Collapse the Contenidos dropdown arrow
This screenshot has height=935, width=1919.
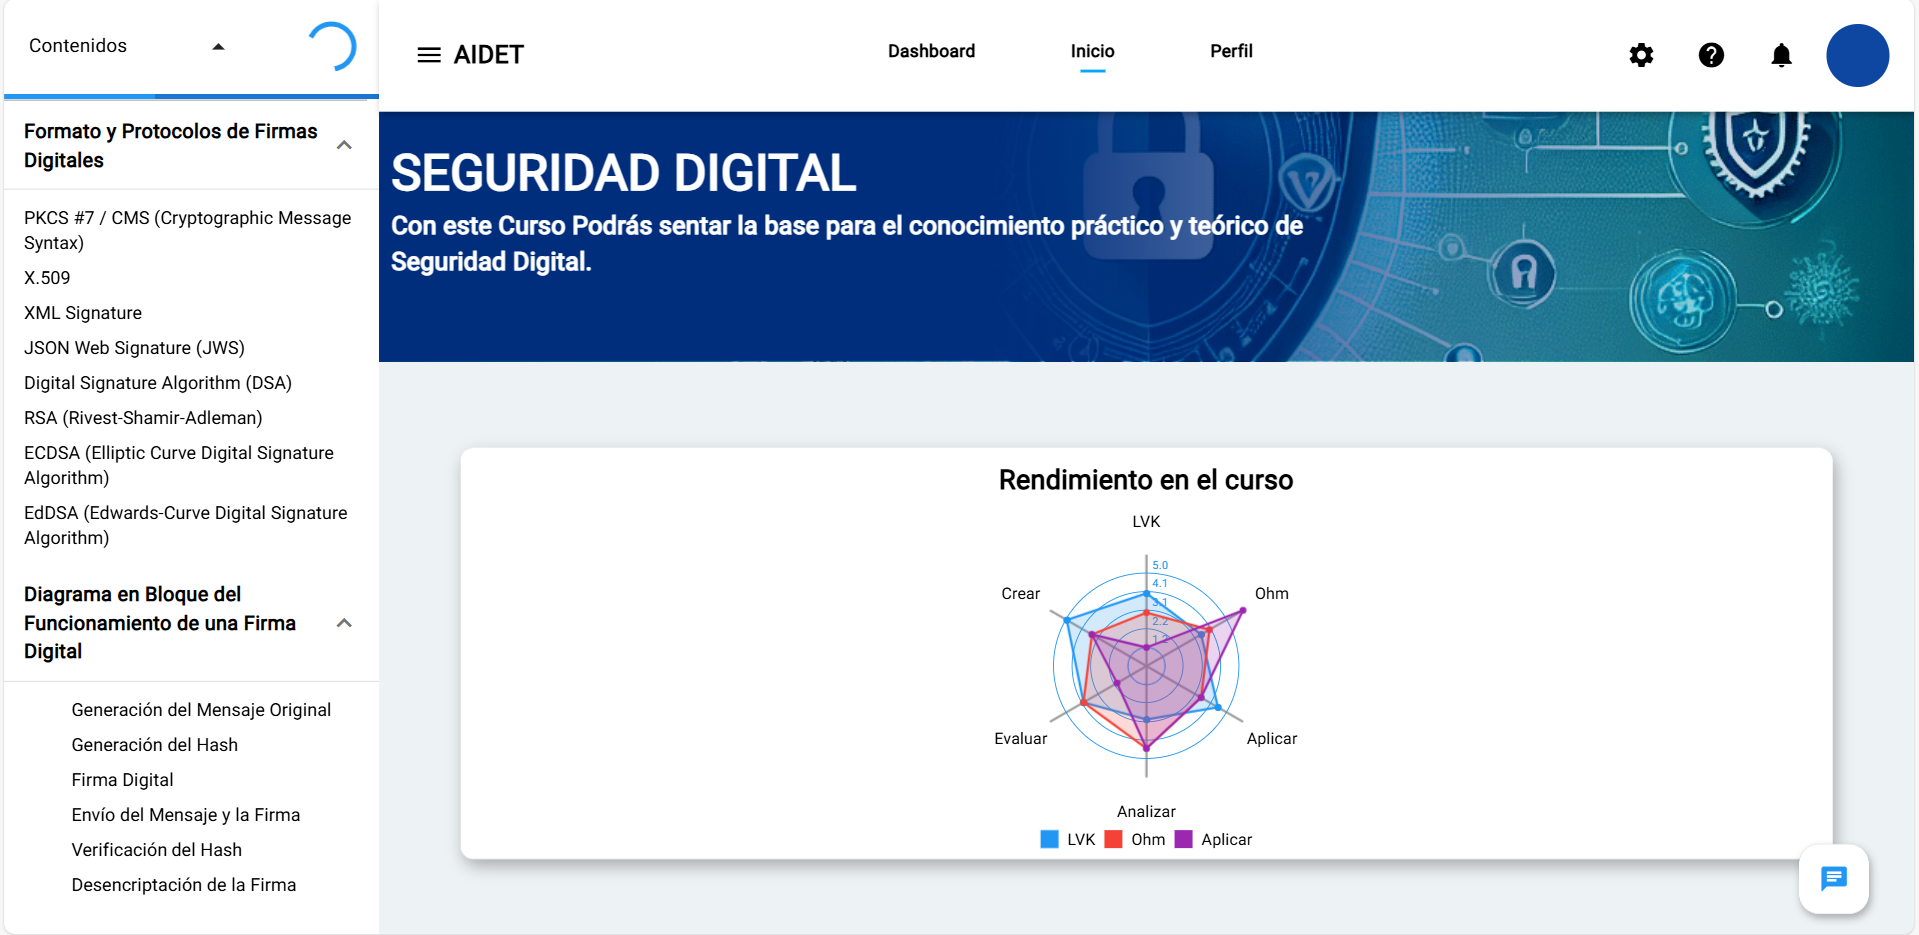tap(218, 46)
